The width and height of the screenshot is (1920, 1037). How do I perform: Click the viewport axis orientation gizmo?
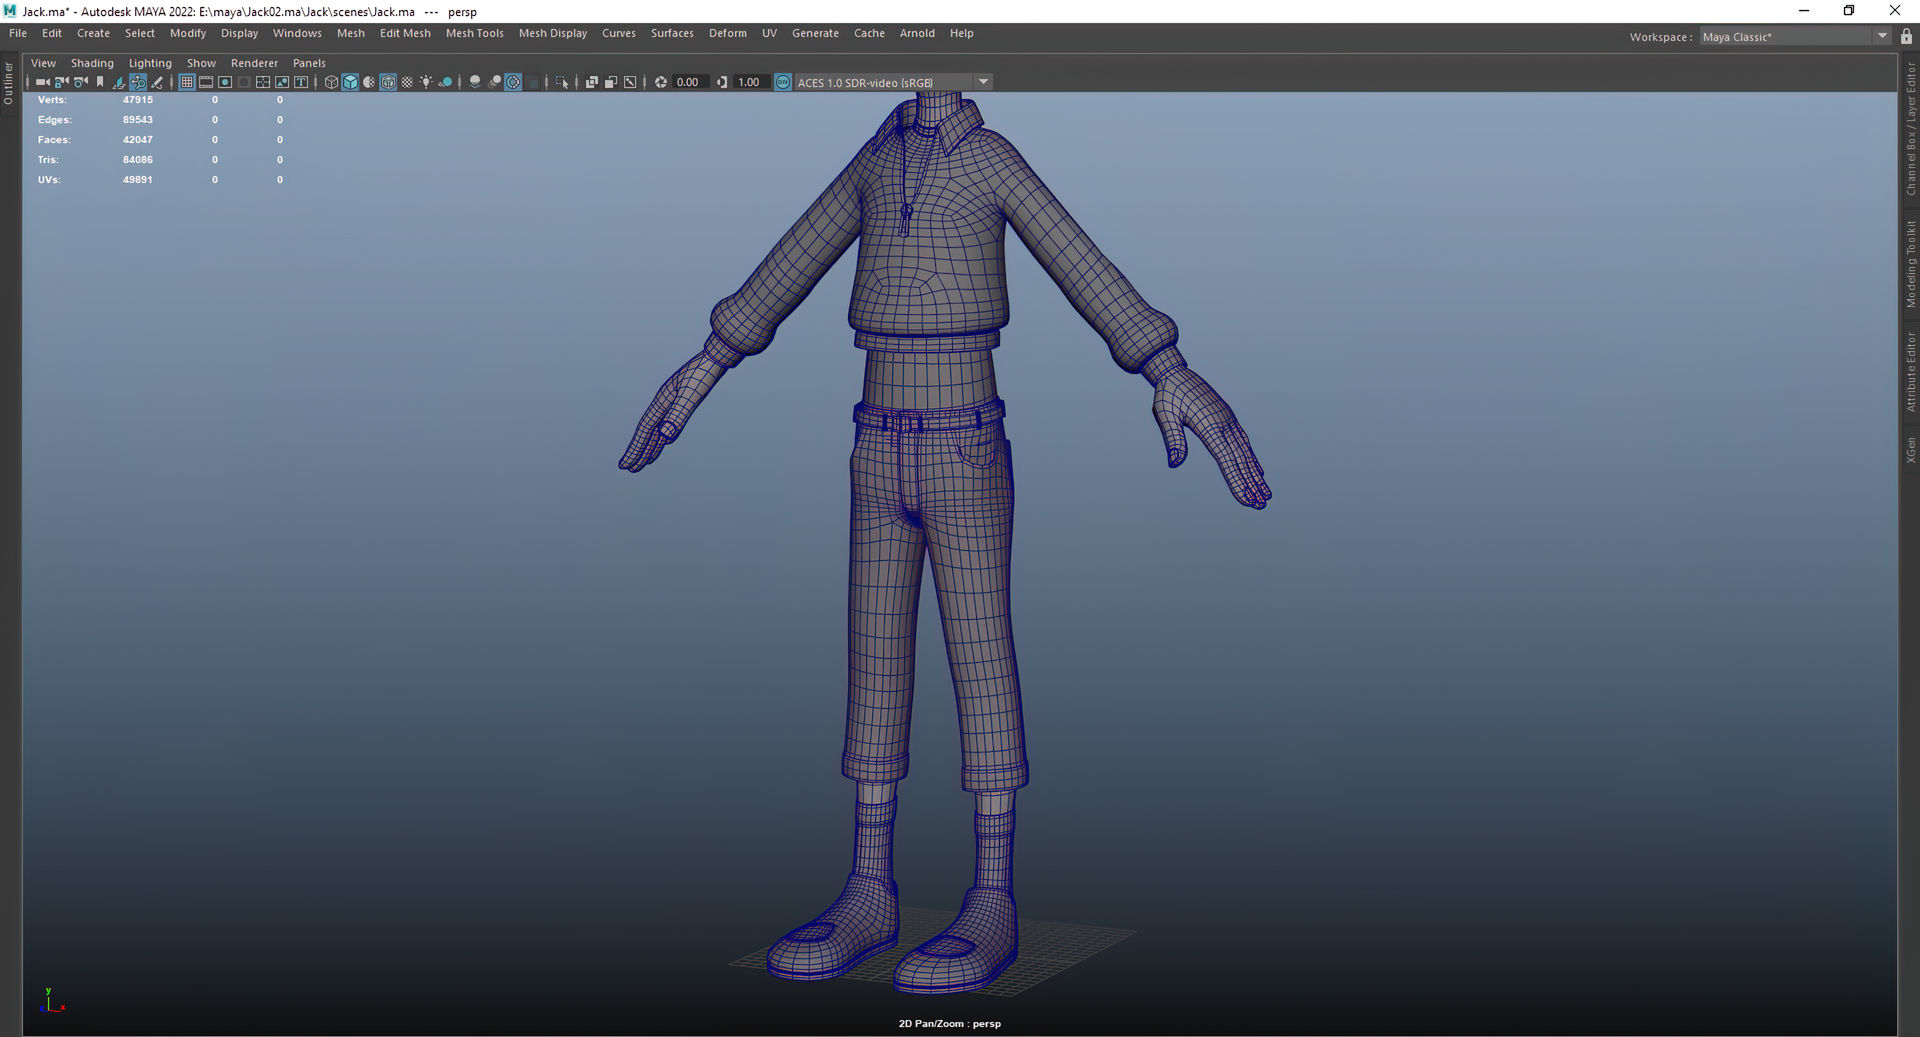(x=51, y=1001)
